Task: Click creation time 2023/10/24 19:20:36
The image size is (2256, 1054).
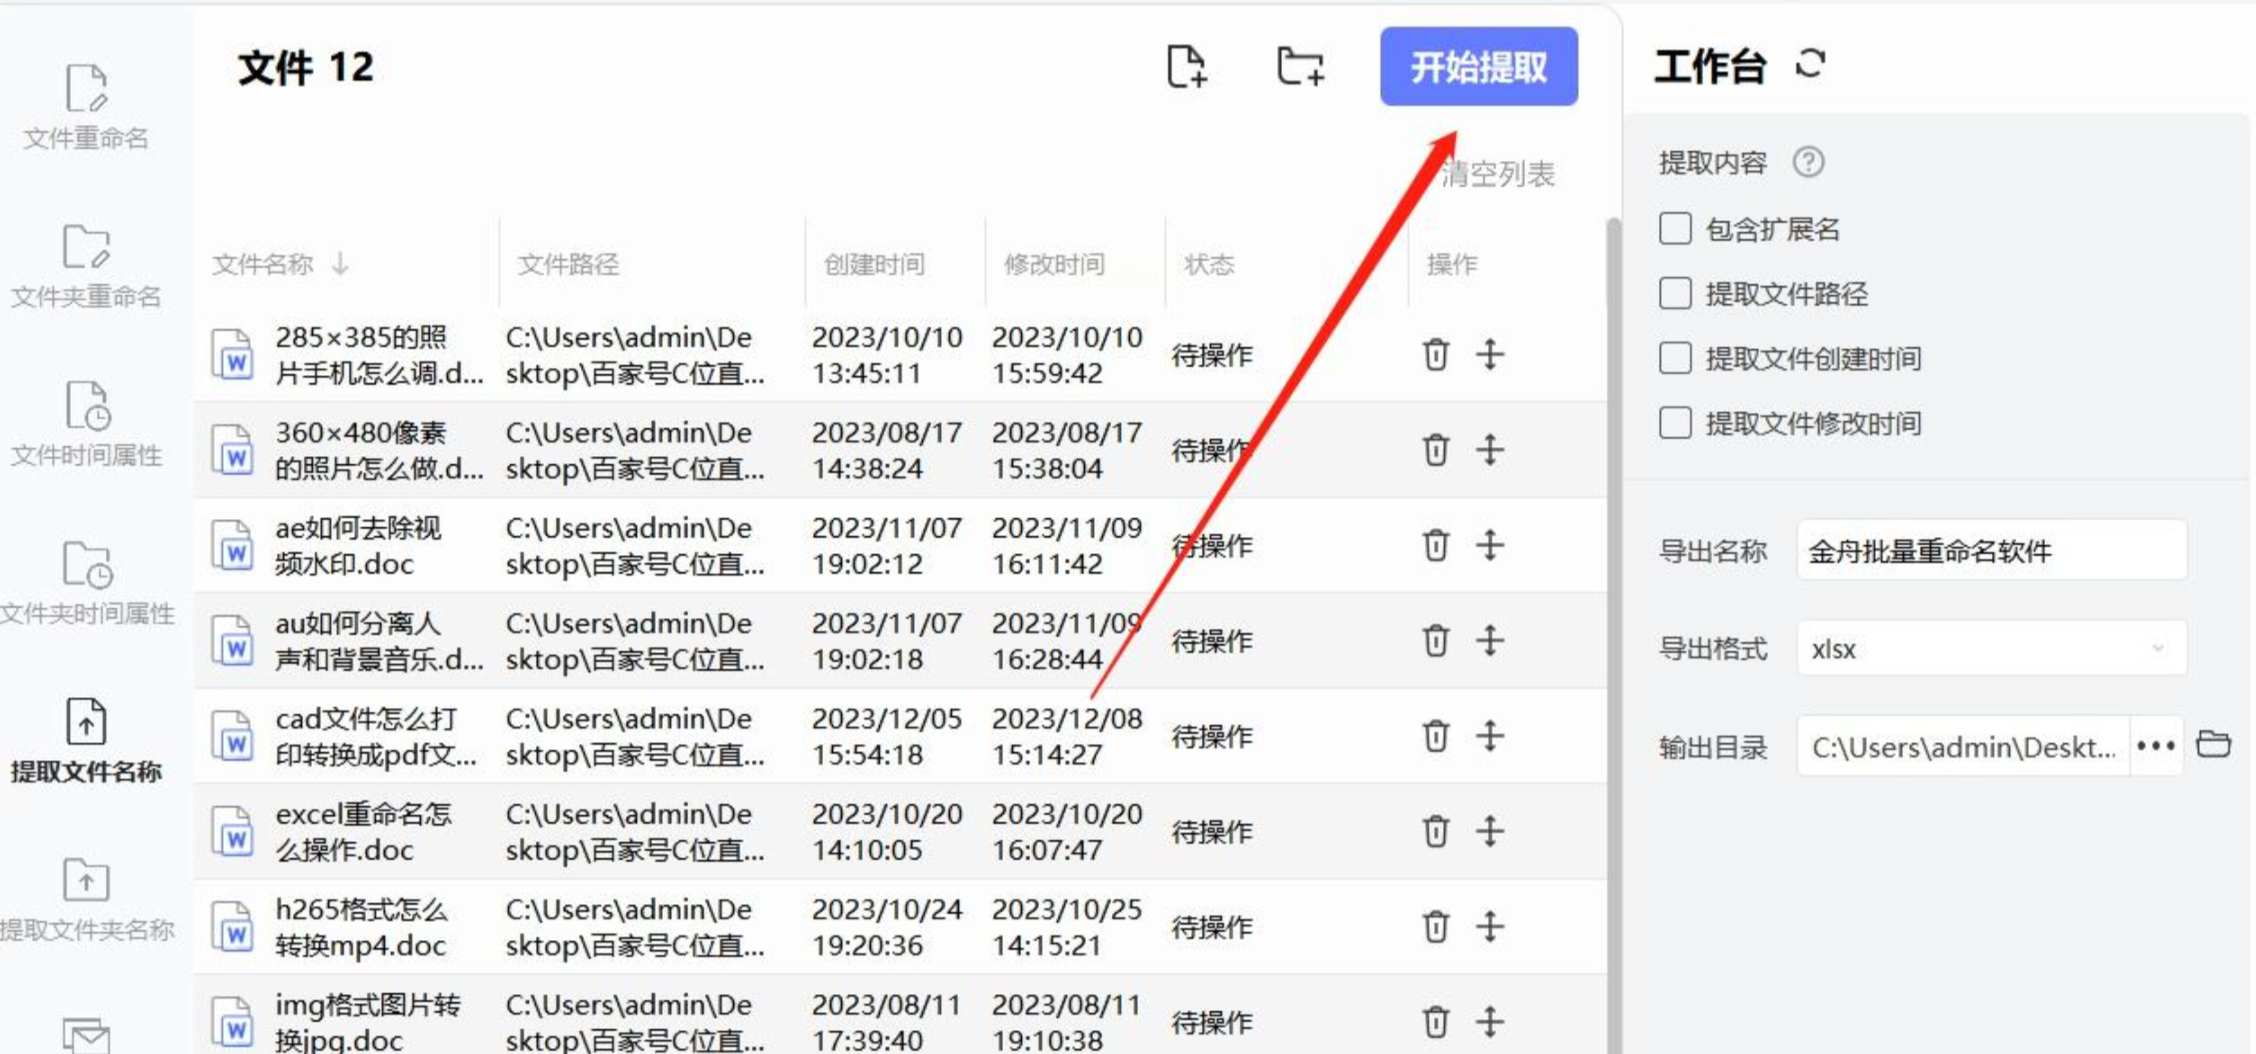Action: pyautogui.click(x=887, y=927)
